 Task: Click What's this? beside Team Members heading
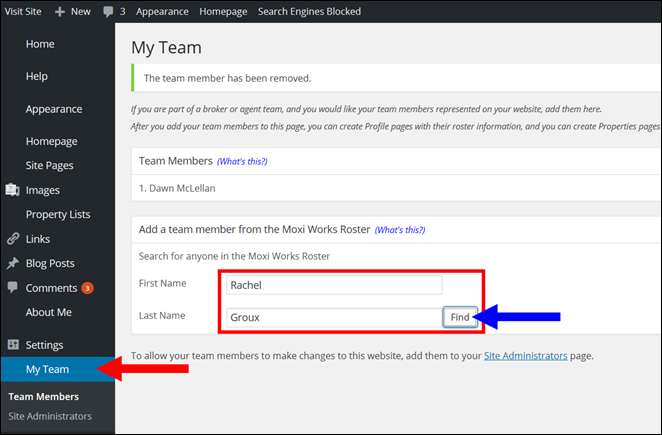coord(242,161)
